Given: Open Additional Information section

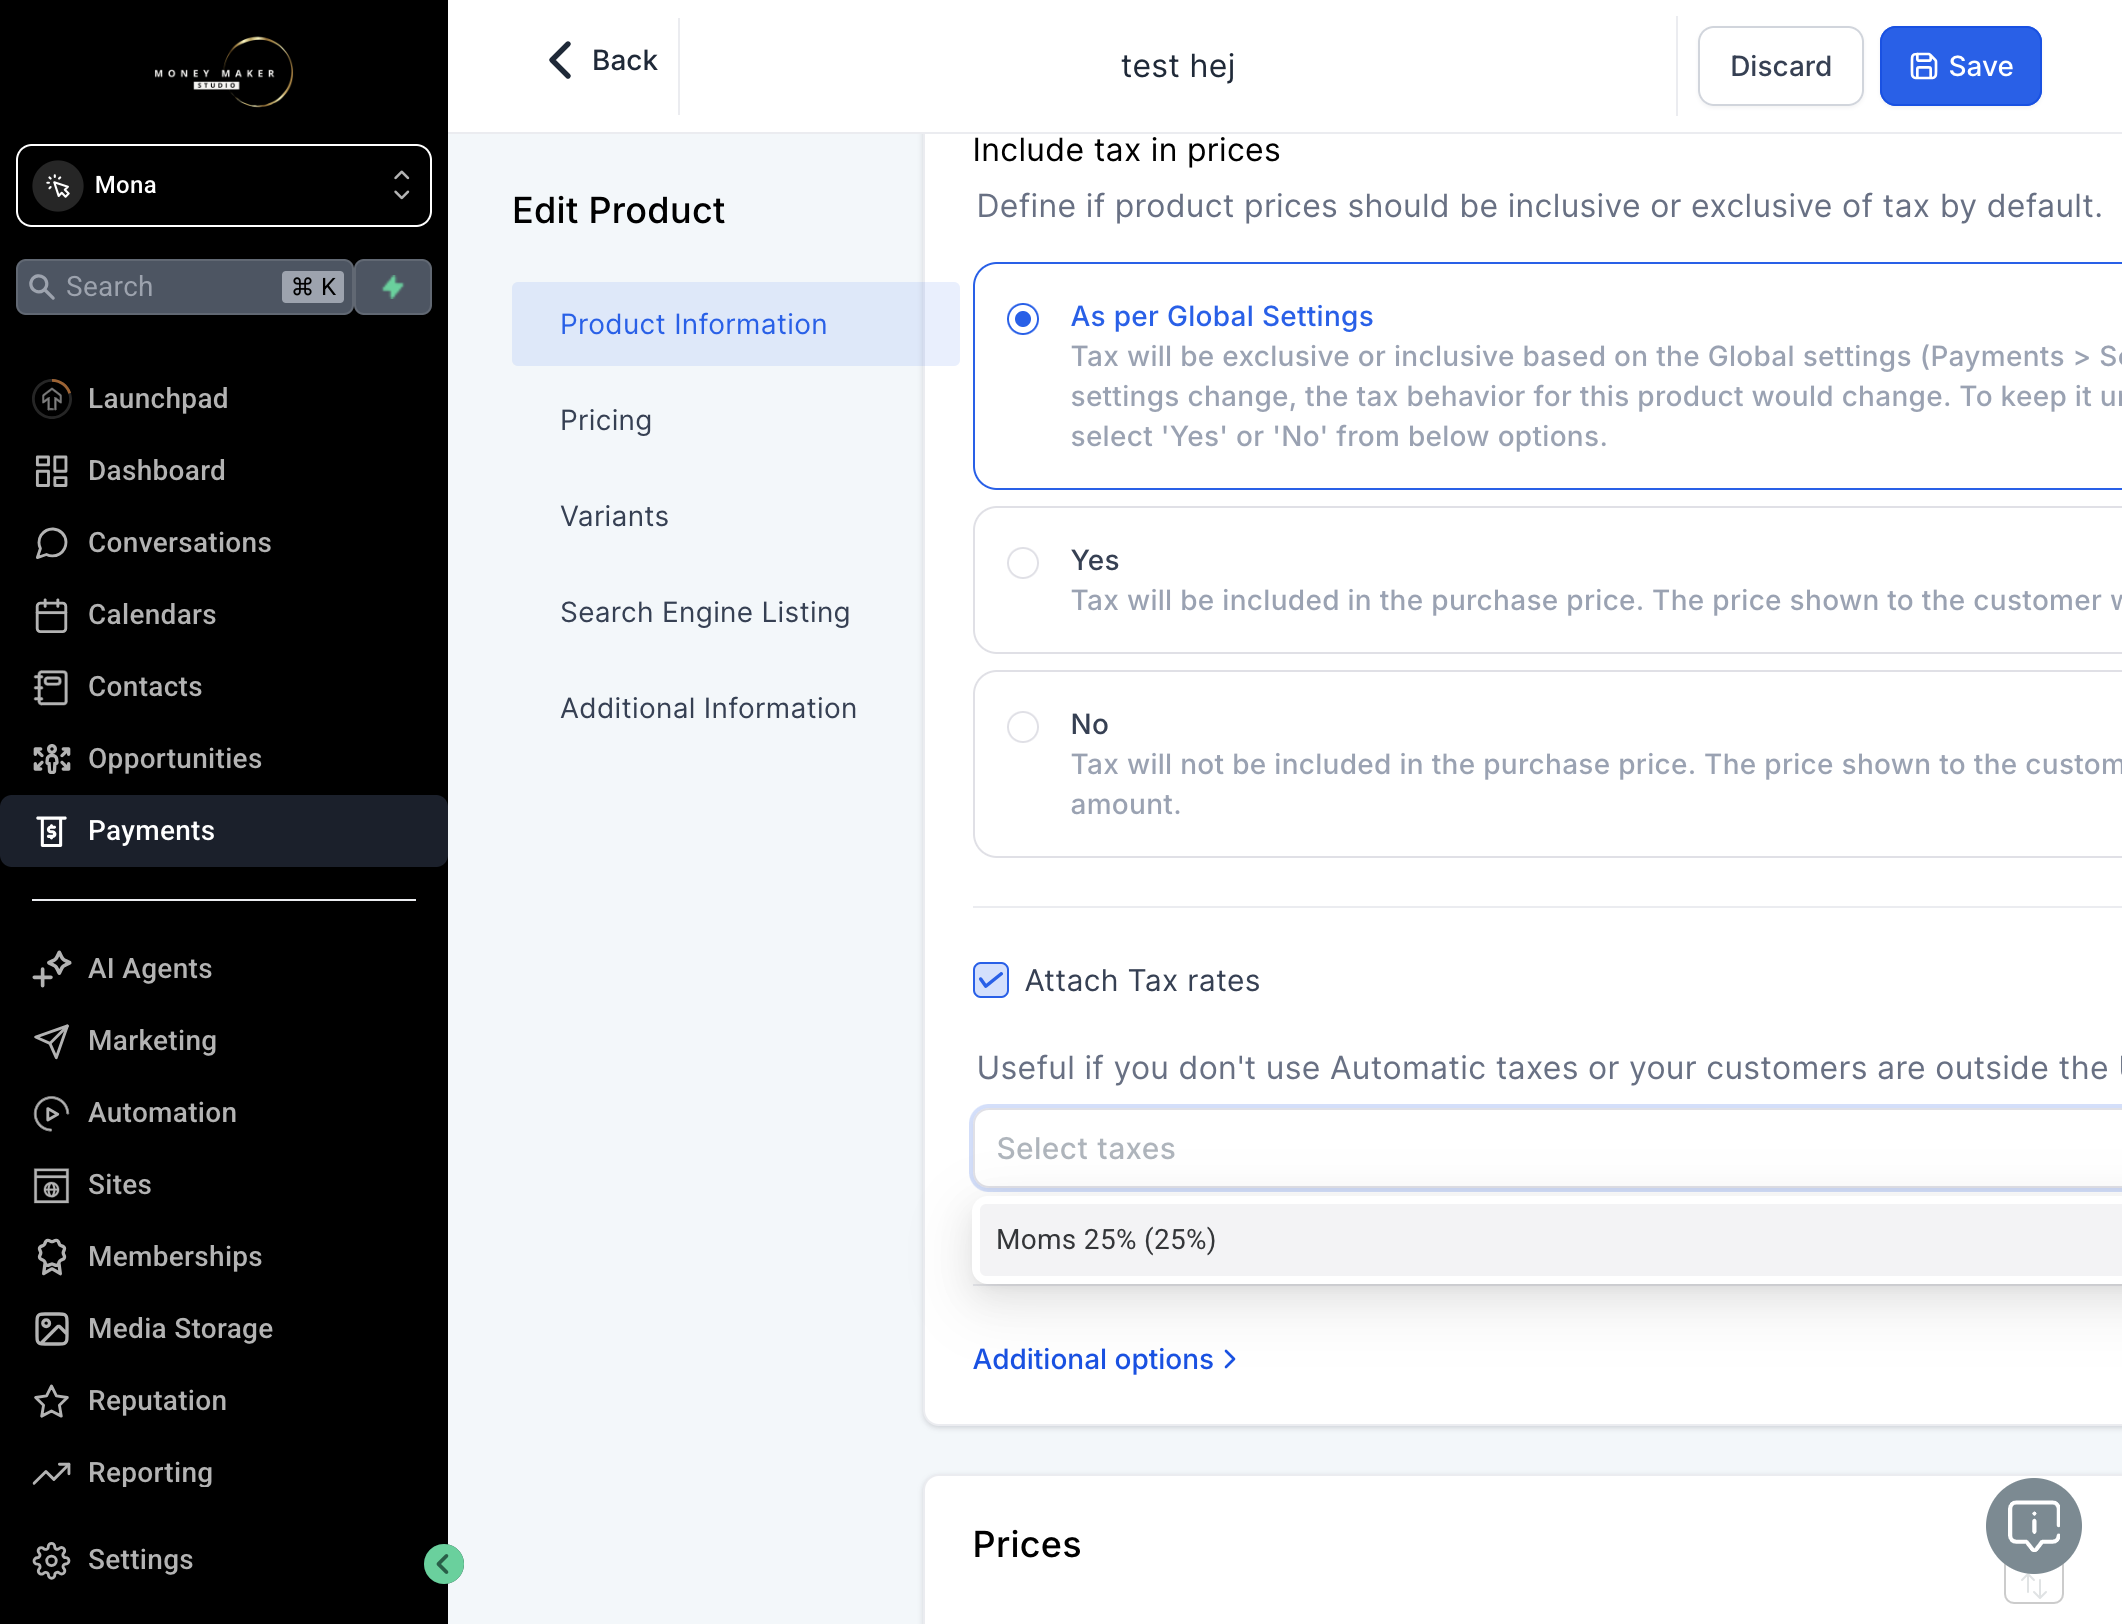Looking at the screenshot, I should pyautogui.click(x=708, y=708).
